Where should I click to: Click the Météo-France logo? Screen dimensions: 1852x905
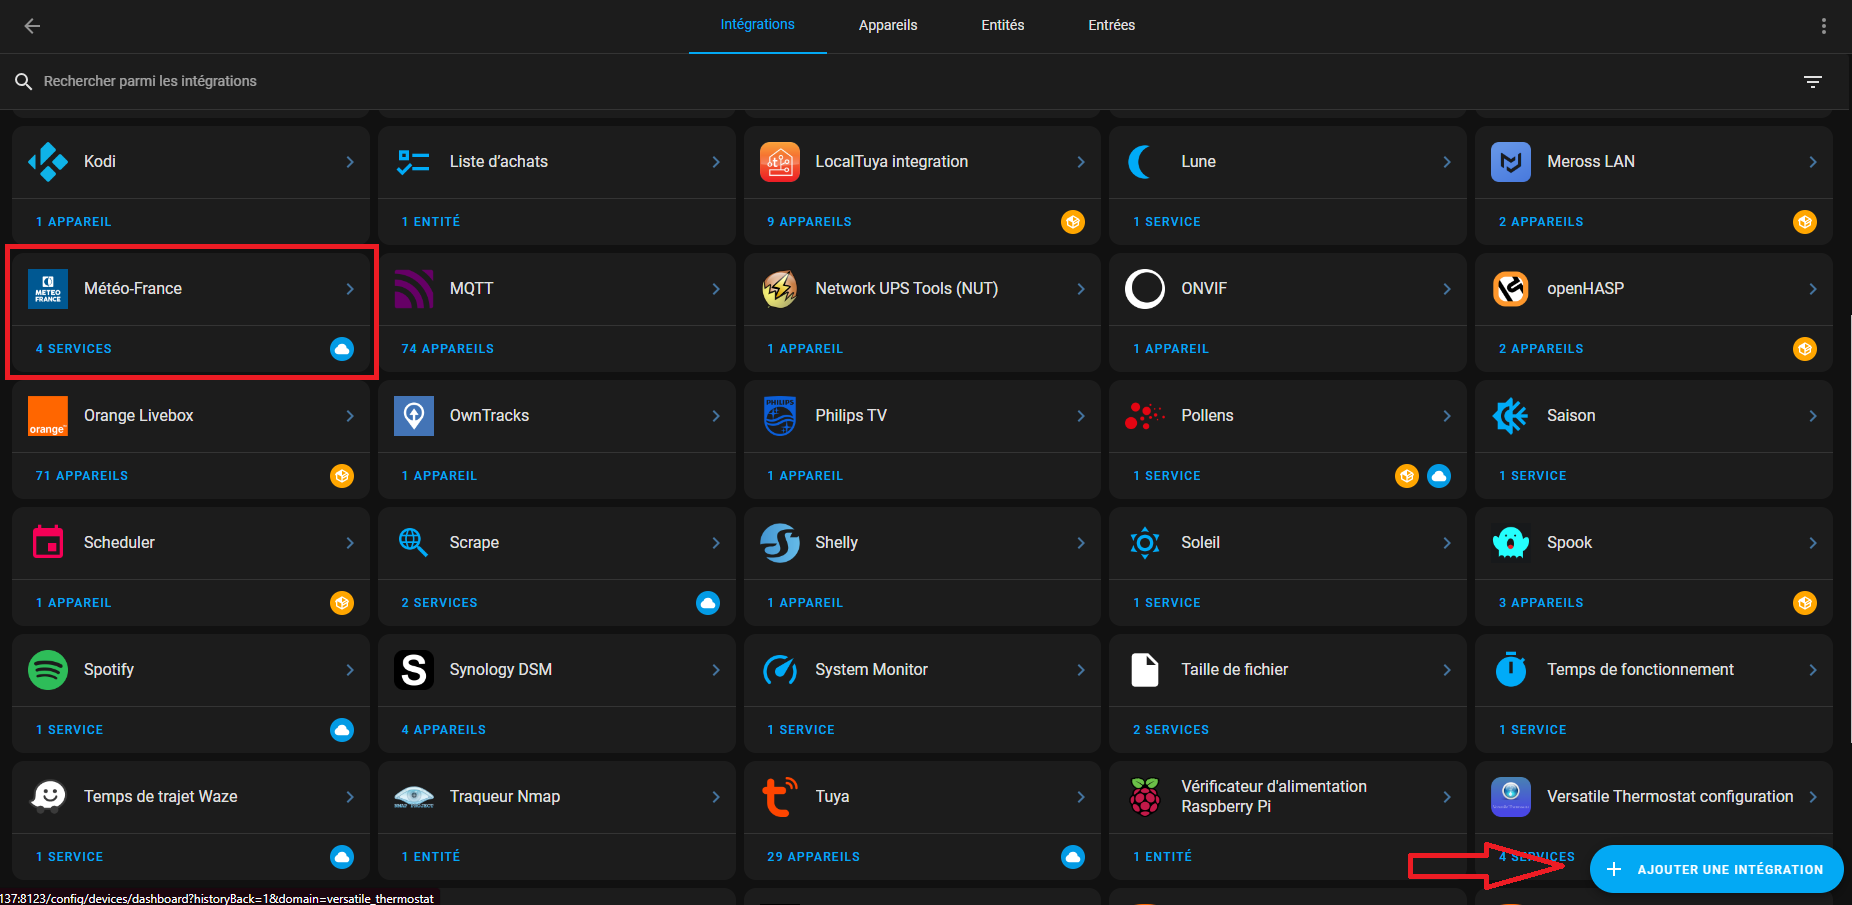tap(48, 289)
